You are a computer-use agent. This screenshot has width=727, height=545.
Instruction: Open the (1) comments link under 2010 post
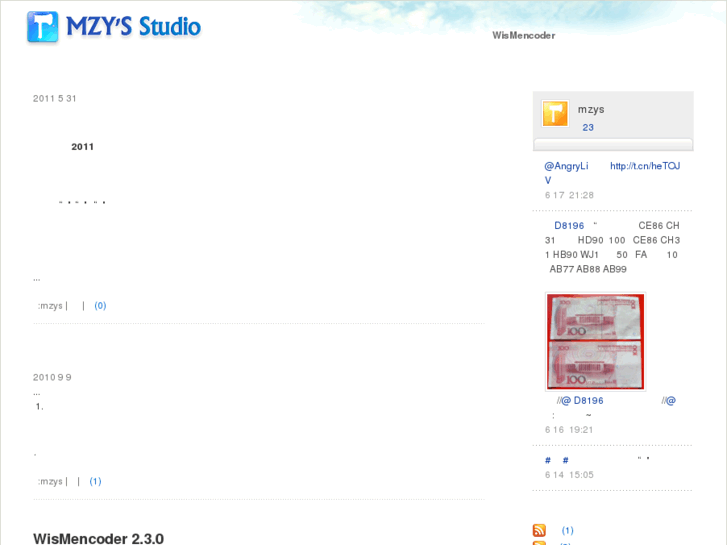(96, 481)
